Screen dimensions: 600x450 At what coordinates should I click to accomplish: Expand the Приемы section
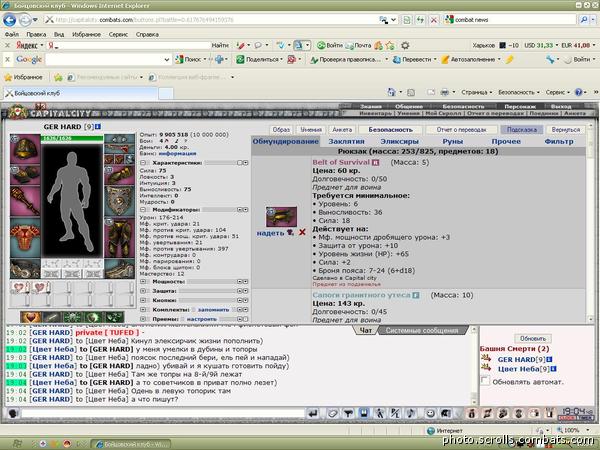coord(143,319)
